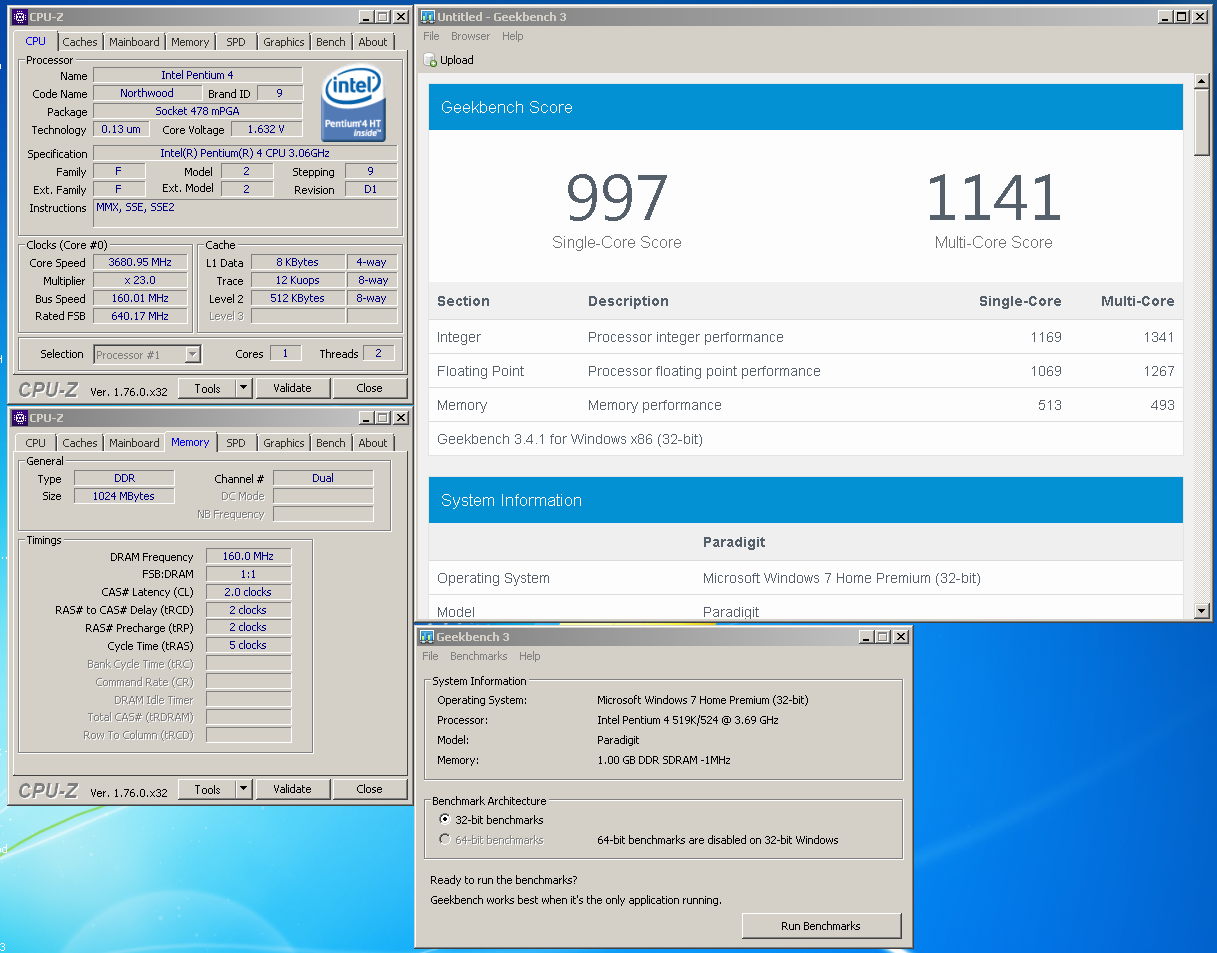Click the Upload icon in Geekbench toolbar
Viewport: 1217px width, 953px height.
(430, 60)
